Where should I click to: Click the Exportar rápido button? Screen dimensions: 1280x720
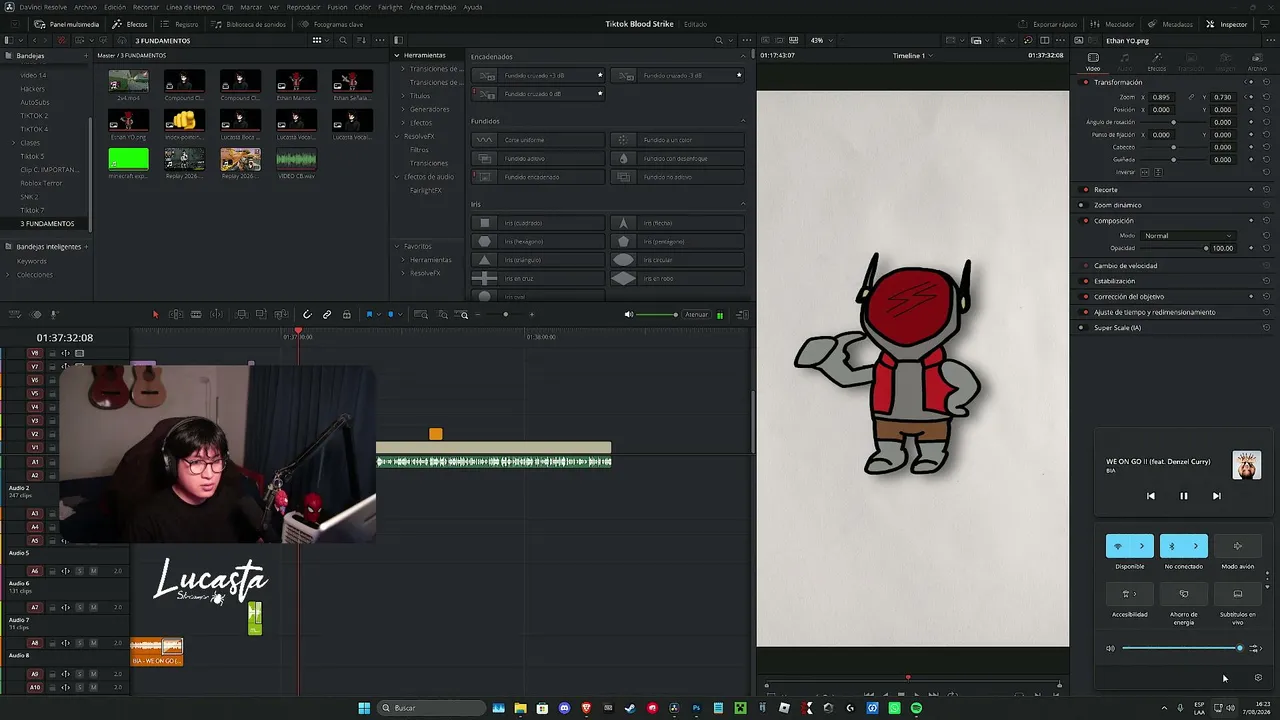(x=1049, y=24)
